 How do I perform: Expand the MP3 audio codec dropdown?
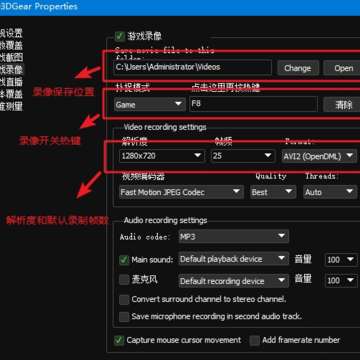click(x=234, y=236)
